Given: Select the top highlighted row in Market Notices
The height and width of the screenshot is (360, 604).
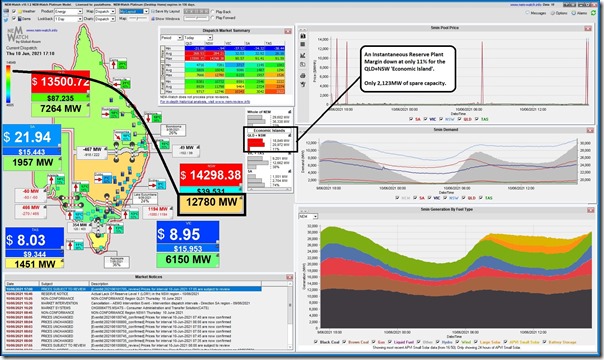Looking at the screenshot, I should (x=133, y=289).
